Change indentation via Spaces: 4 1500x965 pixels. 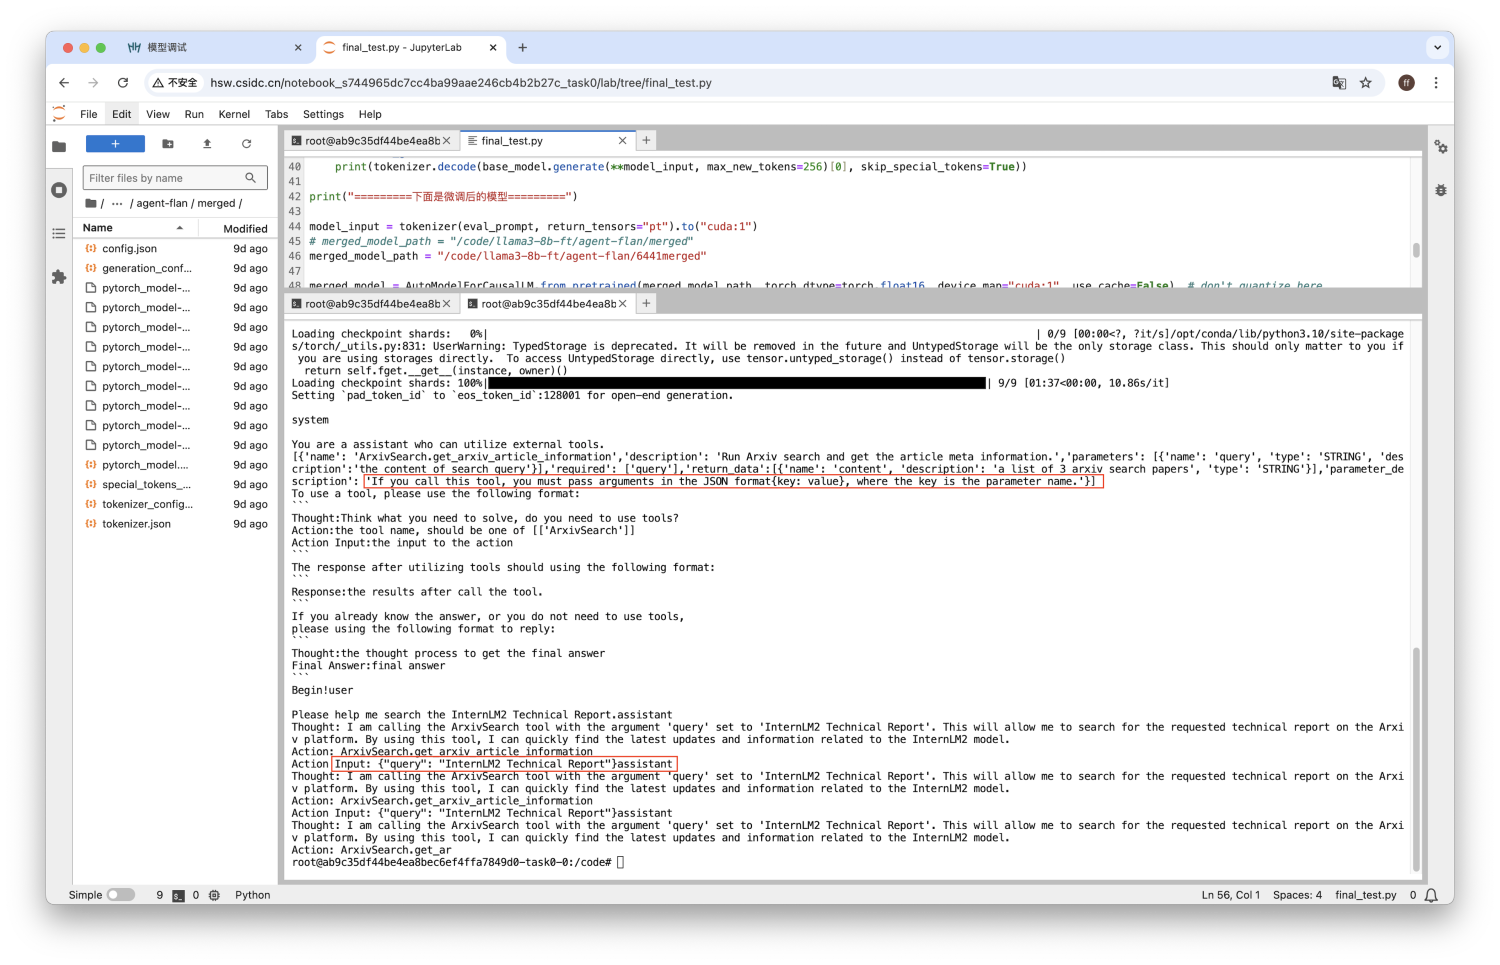click(x=1297, y=895)
